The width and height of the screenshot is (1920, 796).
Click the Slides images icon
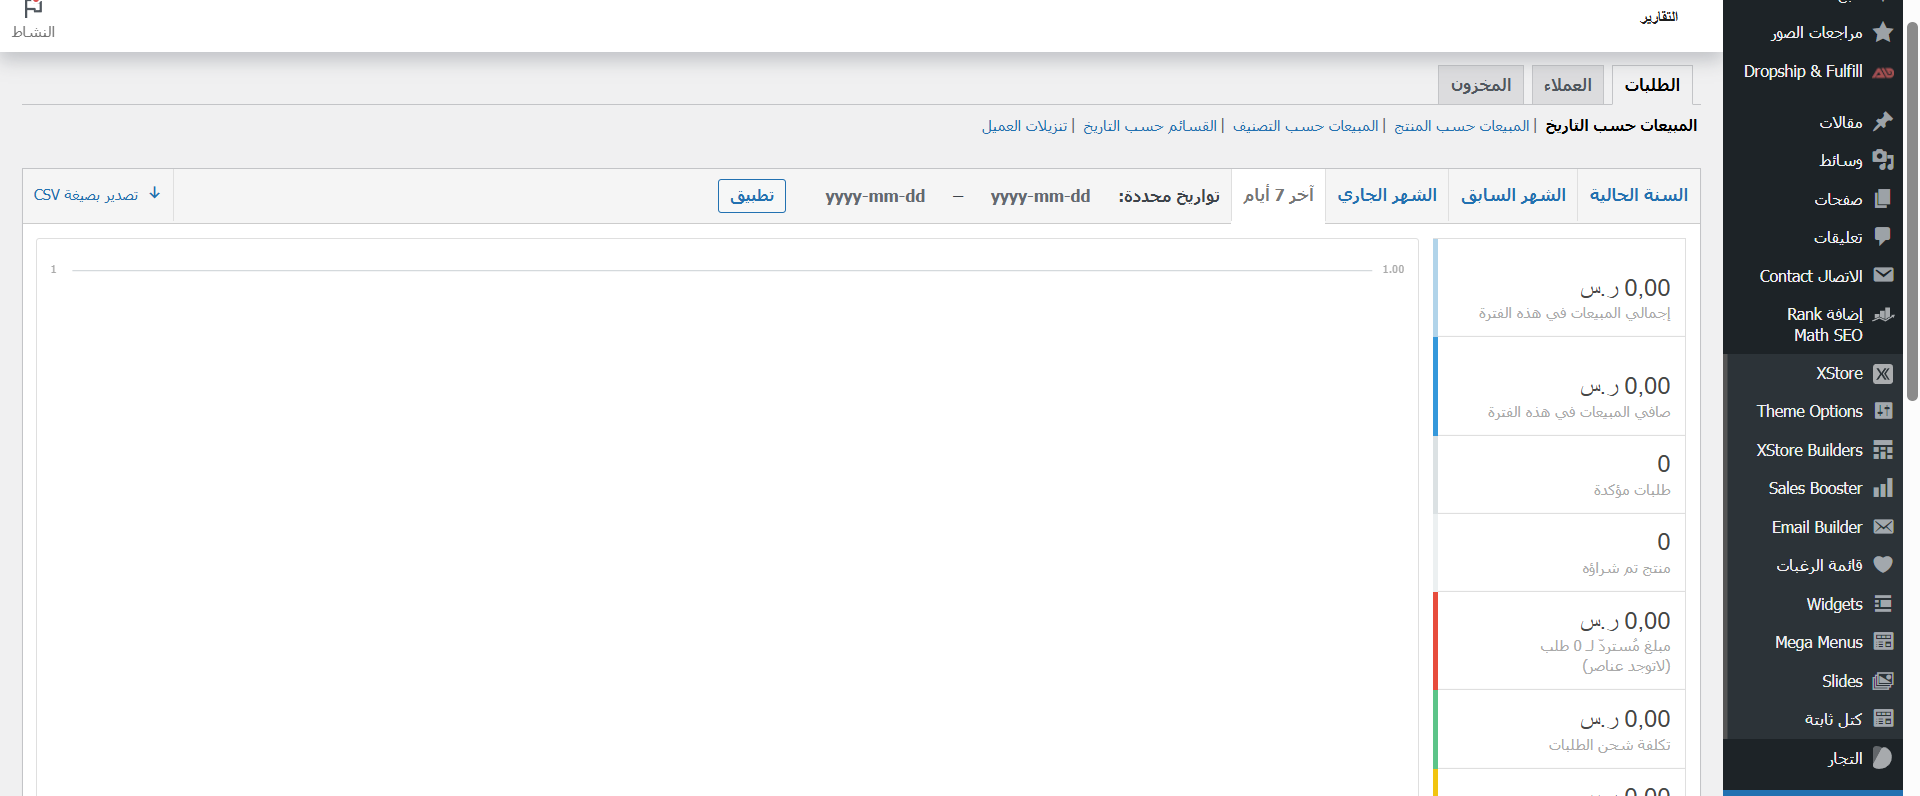coord(1883,681)
